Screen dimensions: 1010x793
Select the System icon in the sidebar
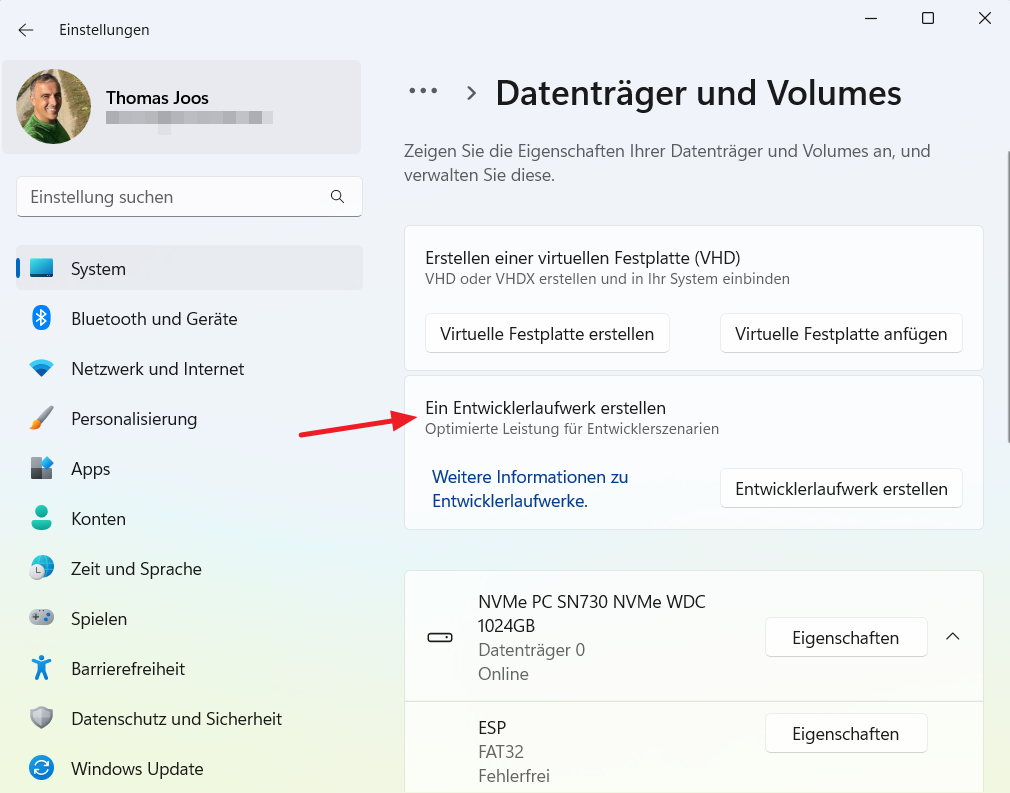pyautogui.click(x=42, y=268)
